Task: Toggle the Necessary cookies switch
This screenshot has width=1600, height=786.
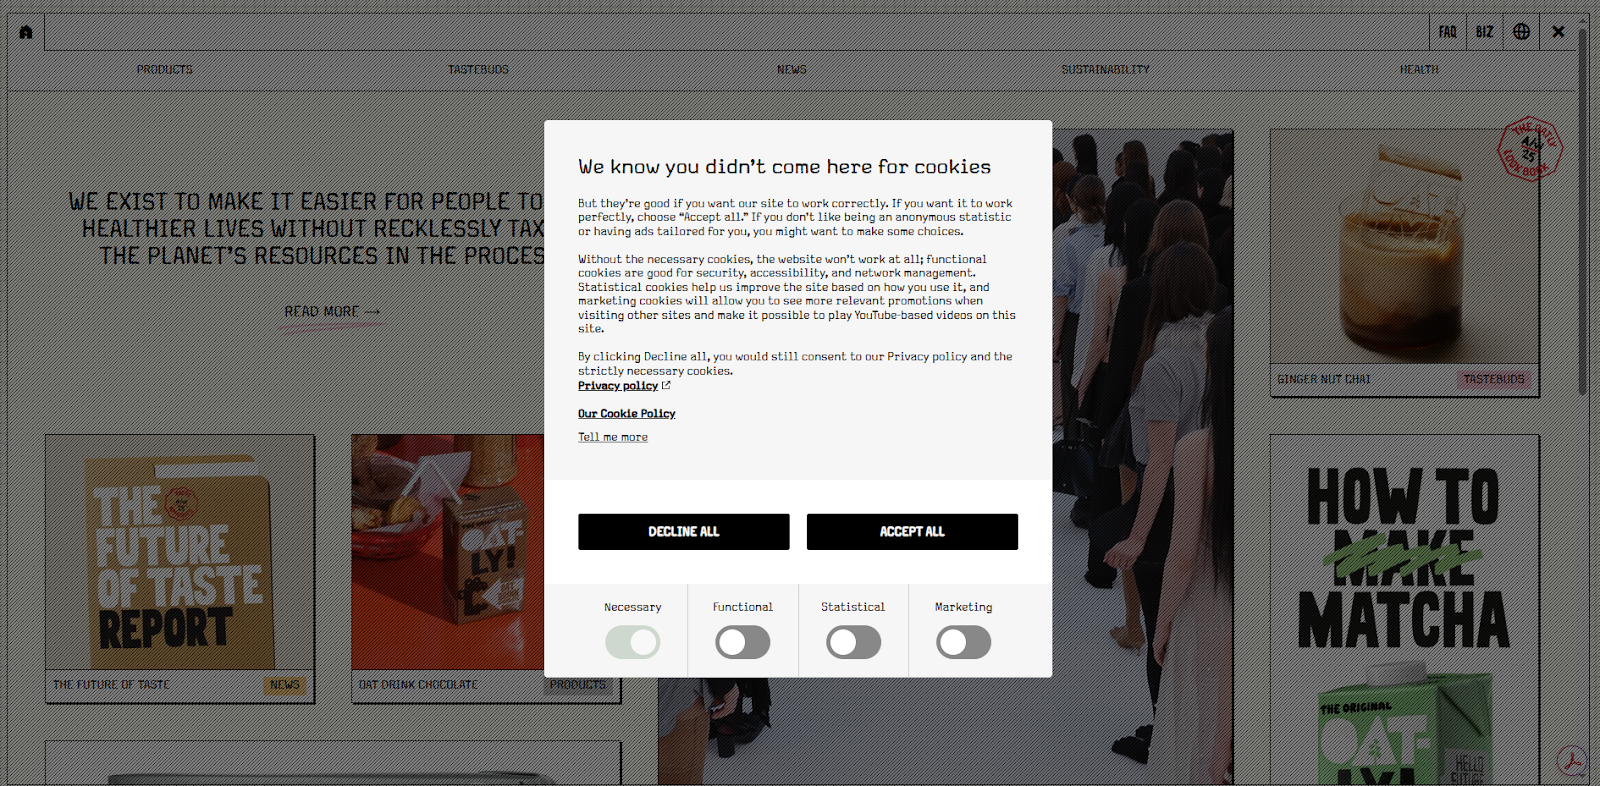Action: [632, 642]
